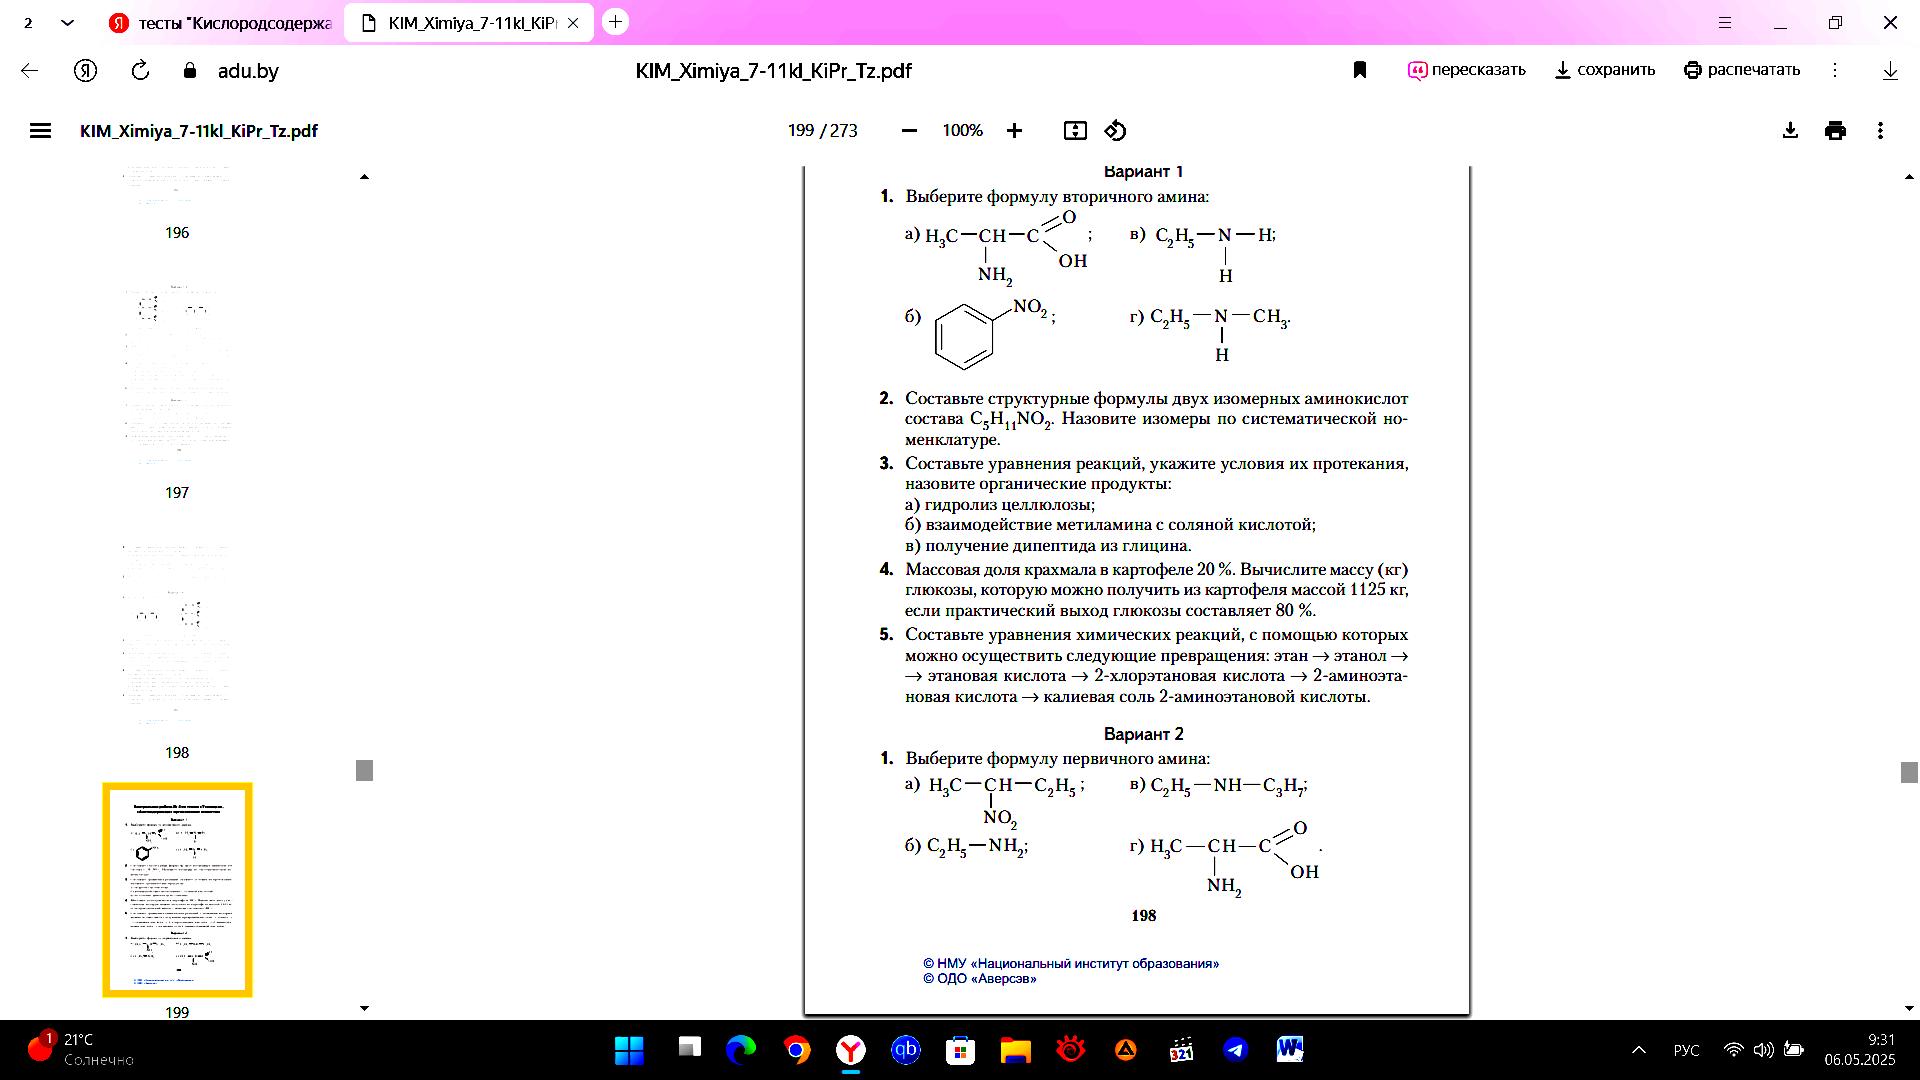The image size is (1920, 1080).
Task: Click the распечатать button
Action: tap(1742, 70)
